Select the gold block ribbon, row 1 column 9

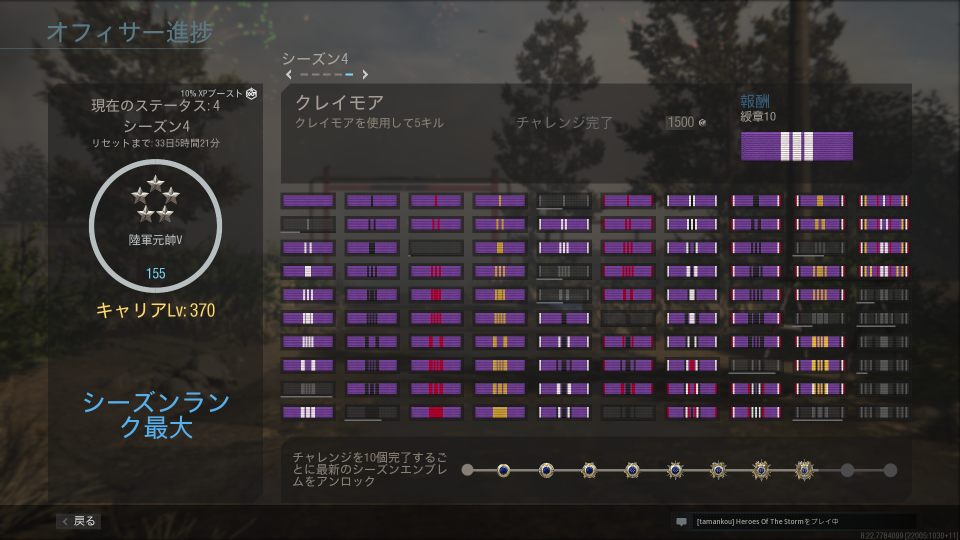[820, 201]
